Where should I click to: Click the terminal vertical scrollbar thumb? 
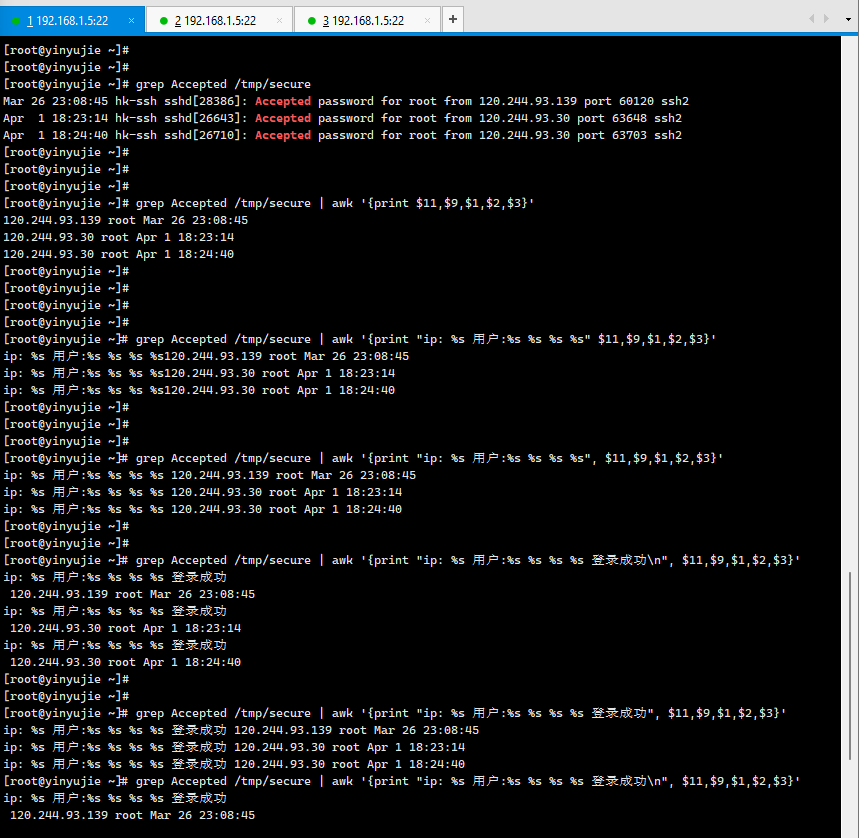[850, 665]
